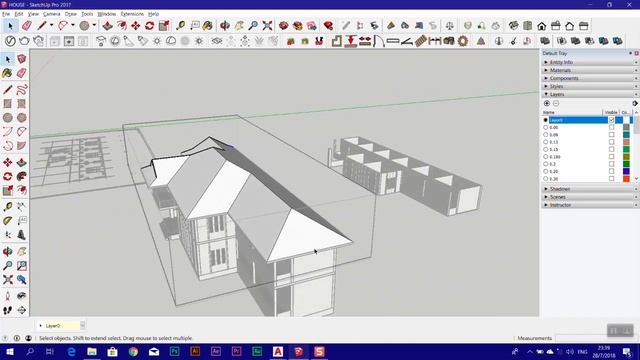Check Visible box for layer 0.09

click(611, 135)
